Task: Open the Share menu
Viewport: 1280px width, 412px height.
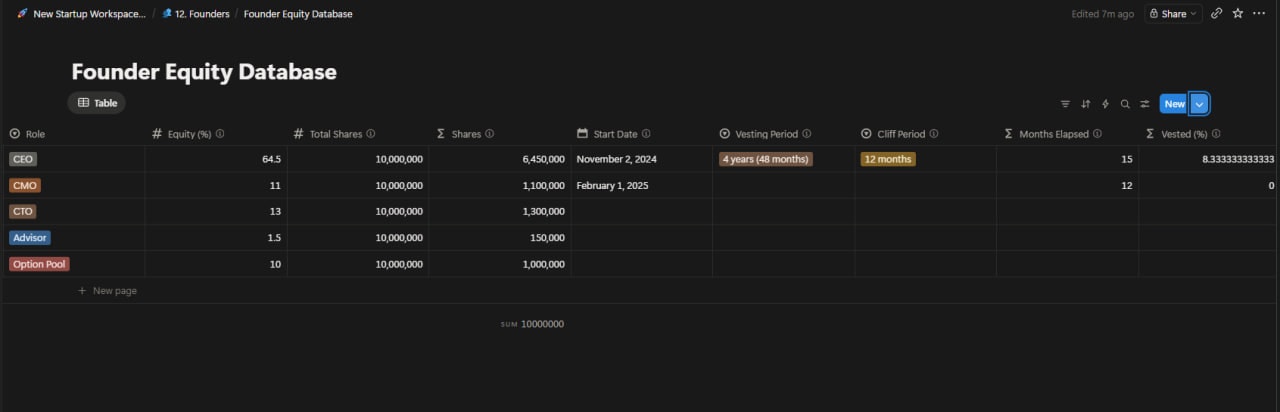Action: 1173,14
